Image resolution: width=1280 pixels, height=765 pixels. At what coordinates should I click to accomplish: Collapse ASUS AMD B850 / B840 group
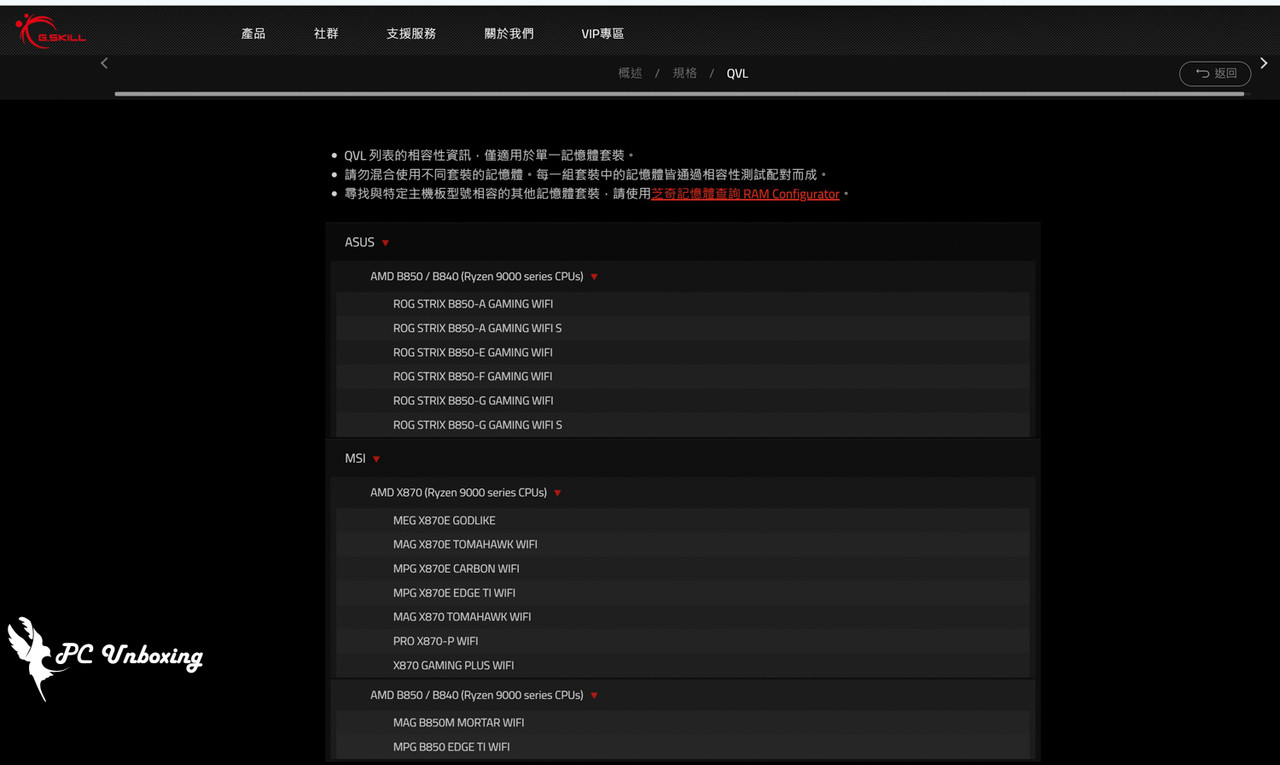coord(484,276)
